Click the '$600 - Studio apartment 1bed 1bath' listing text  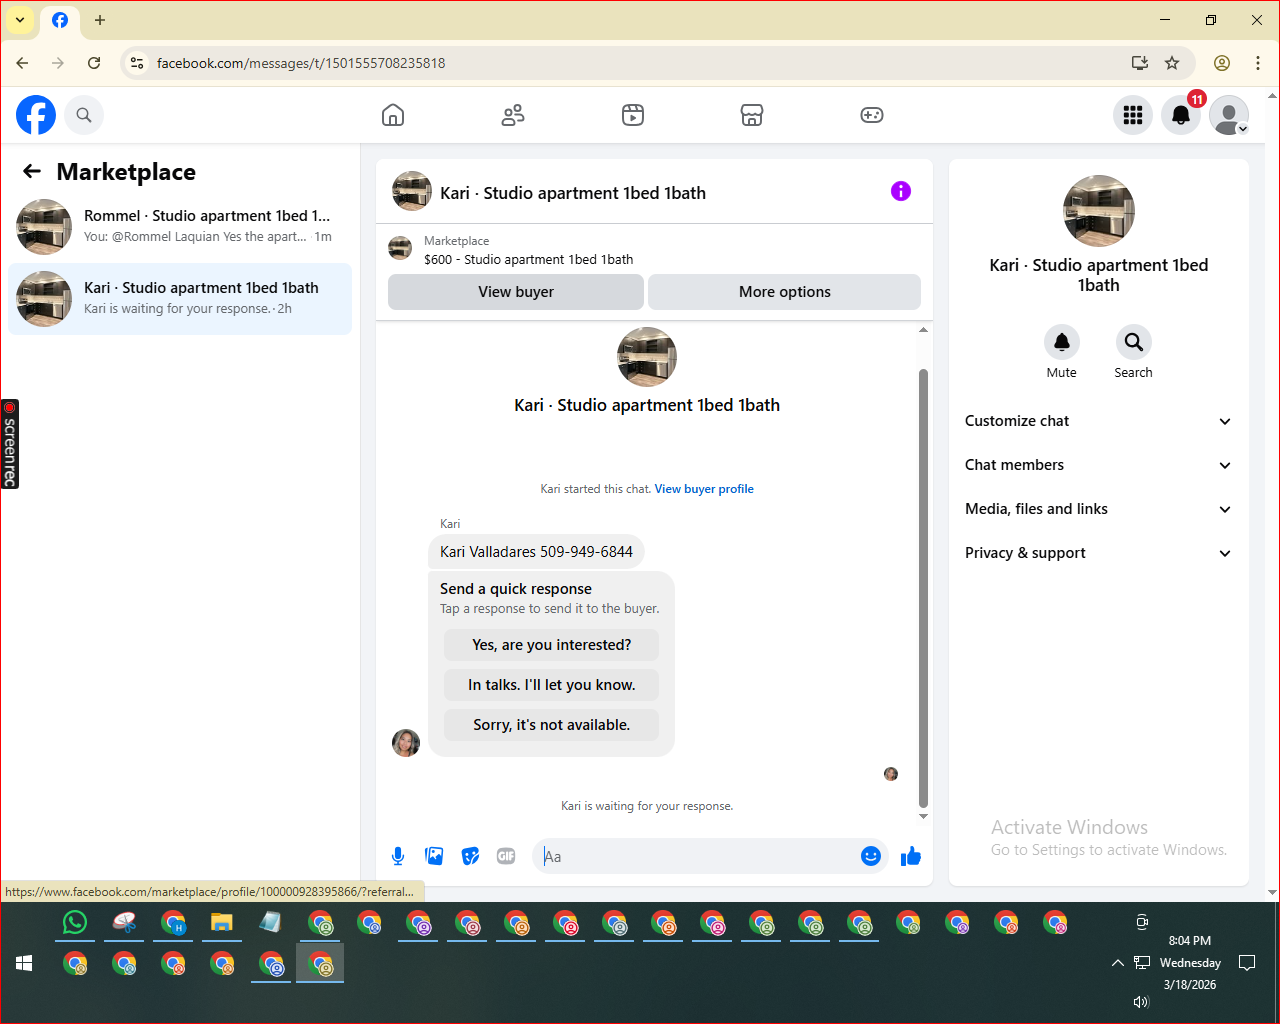(528, 259)
